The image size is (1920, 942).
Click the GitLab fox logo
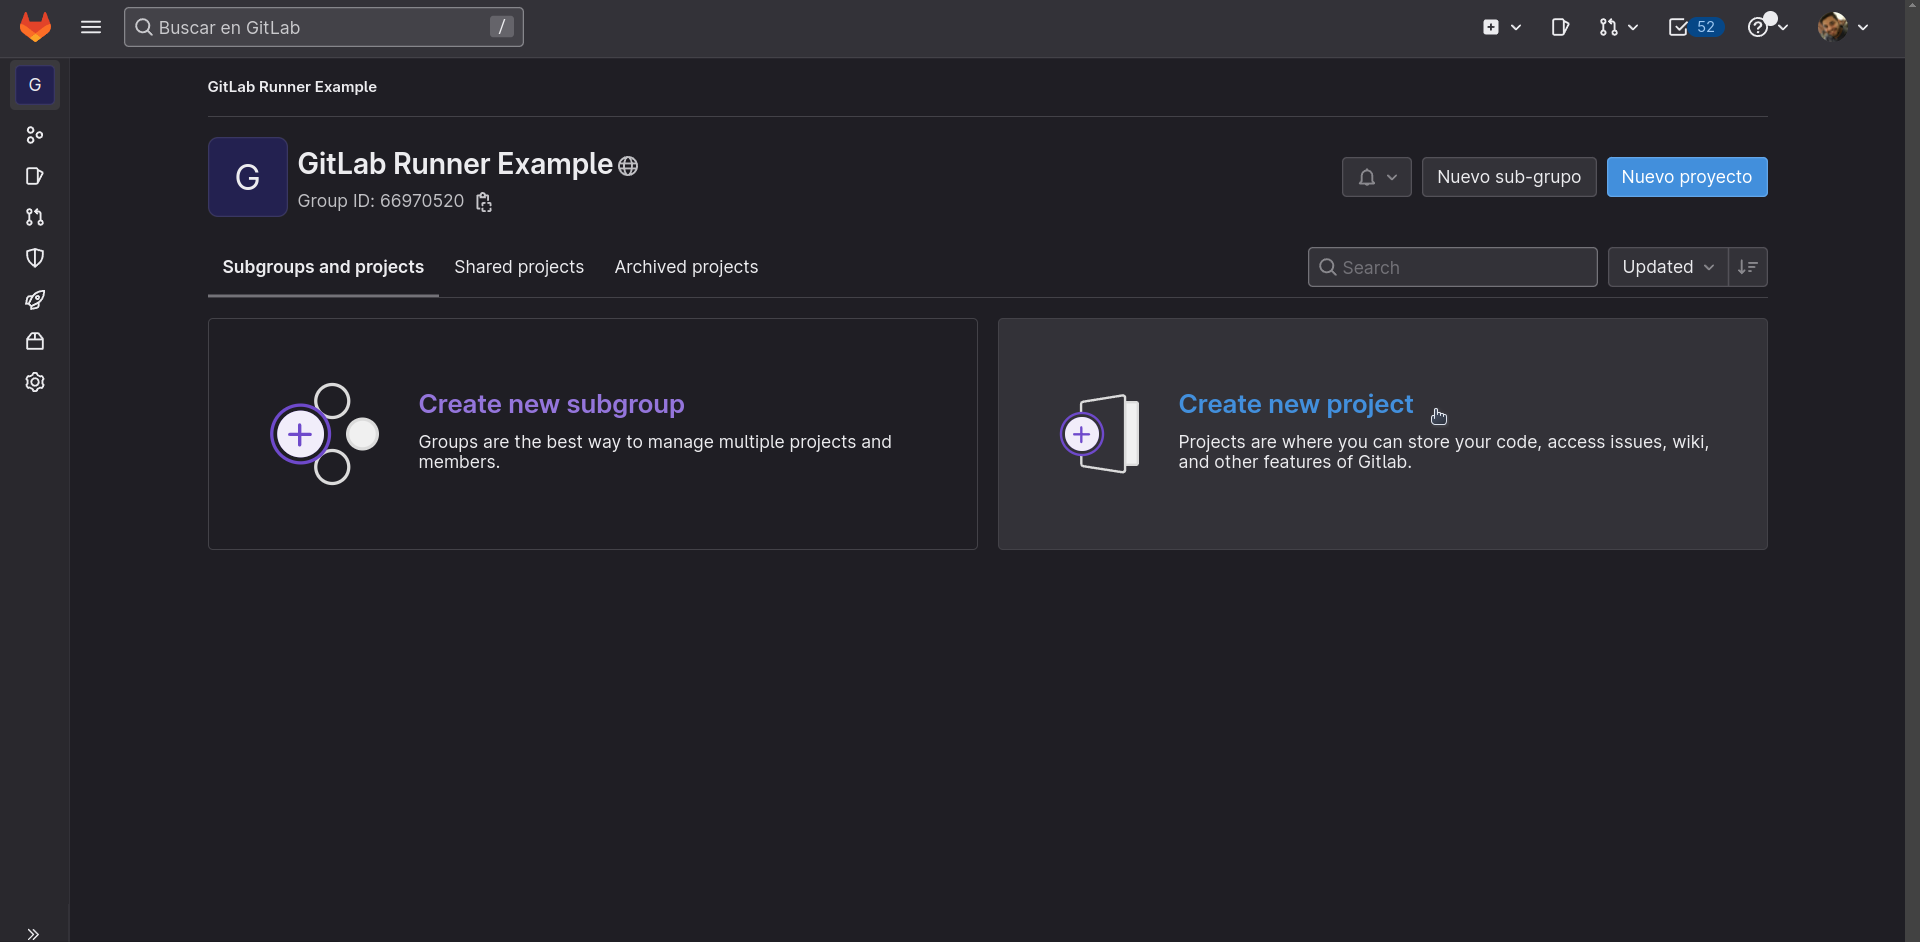35,27
